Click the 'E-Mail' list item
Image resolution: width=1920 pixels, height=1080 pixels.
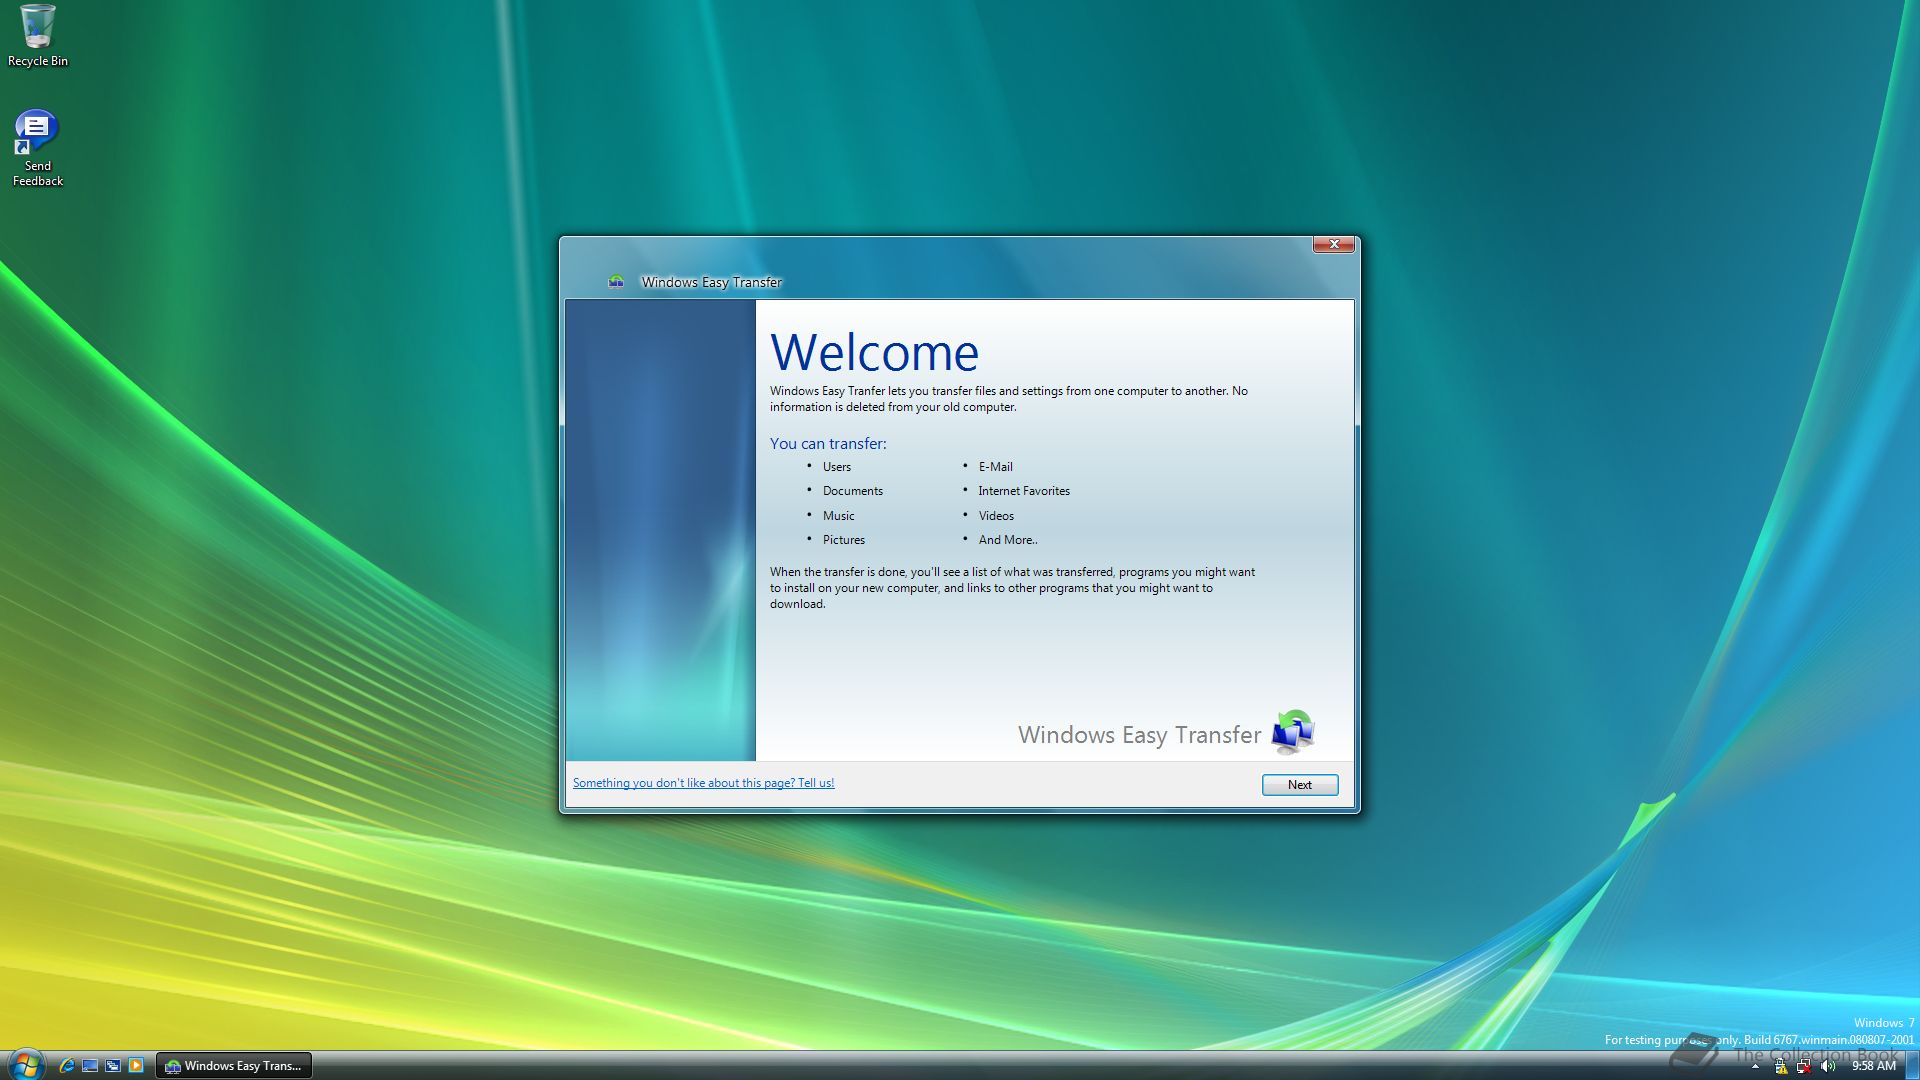point(996,467)
